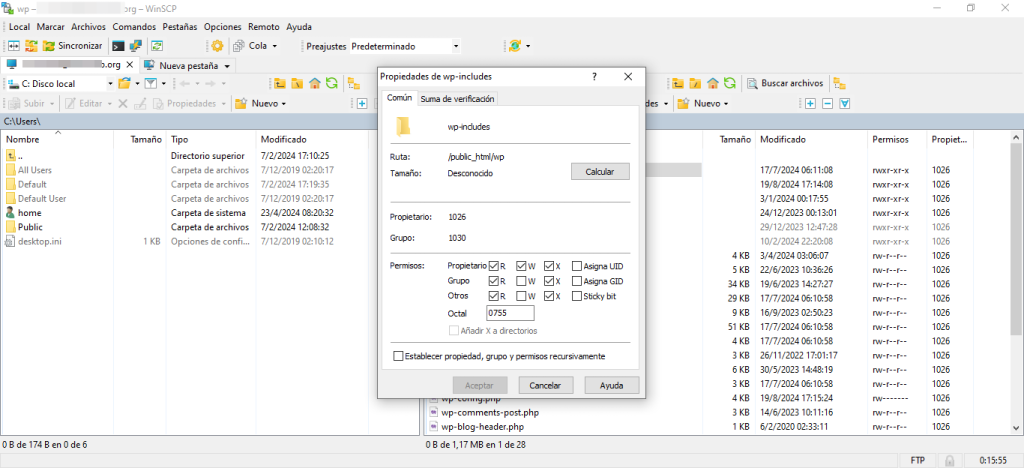Screen dimensions: 1024x468
Task: Open dropdown arrow beside the sync globe icon
Action: (528, 46)
